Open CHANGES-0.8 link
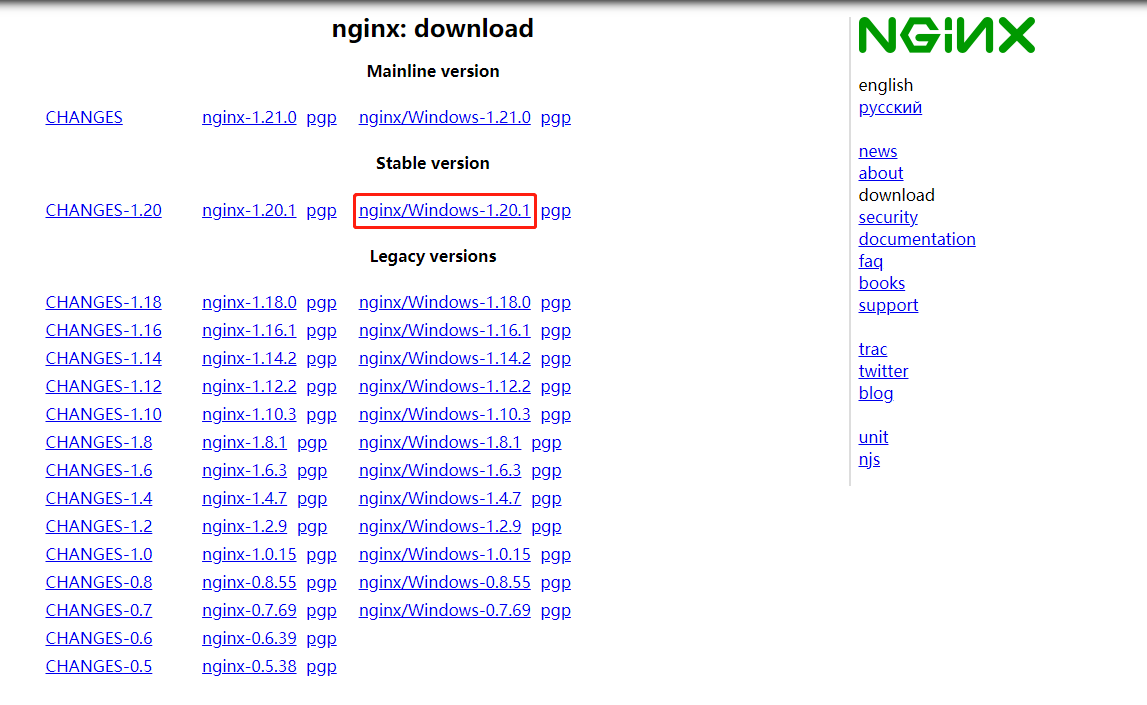The width and height of the screenshot is (1147, 705). coord(99,582)
